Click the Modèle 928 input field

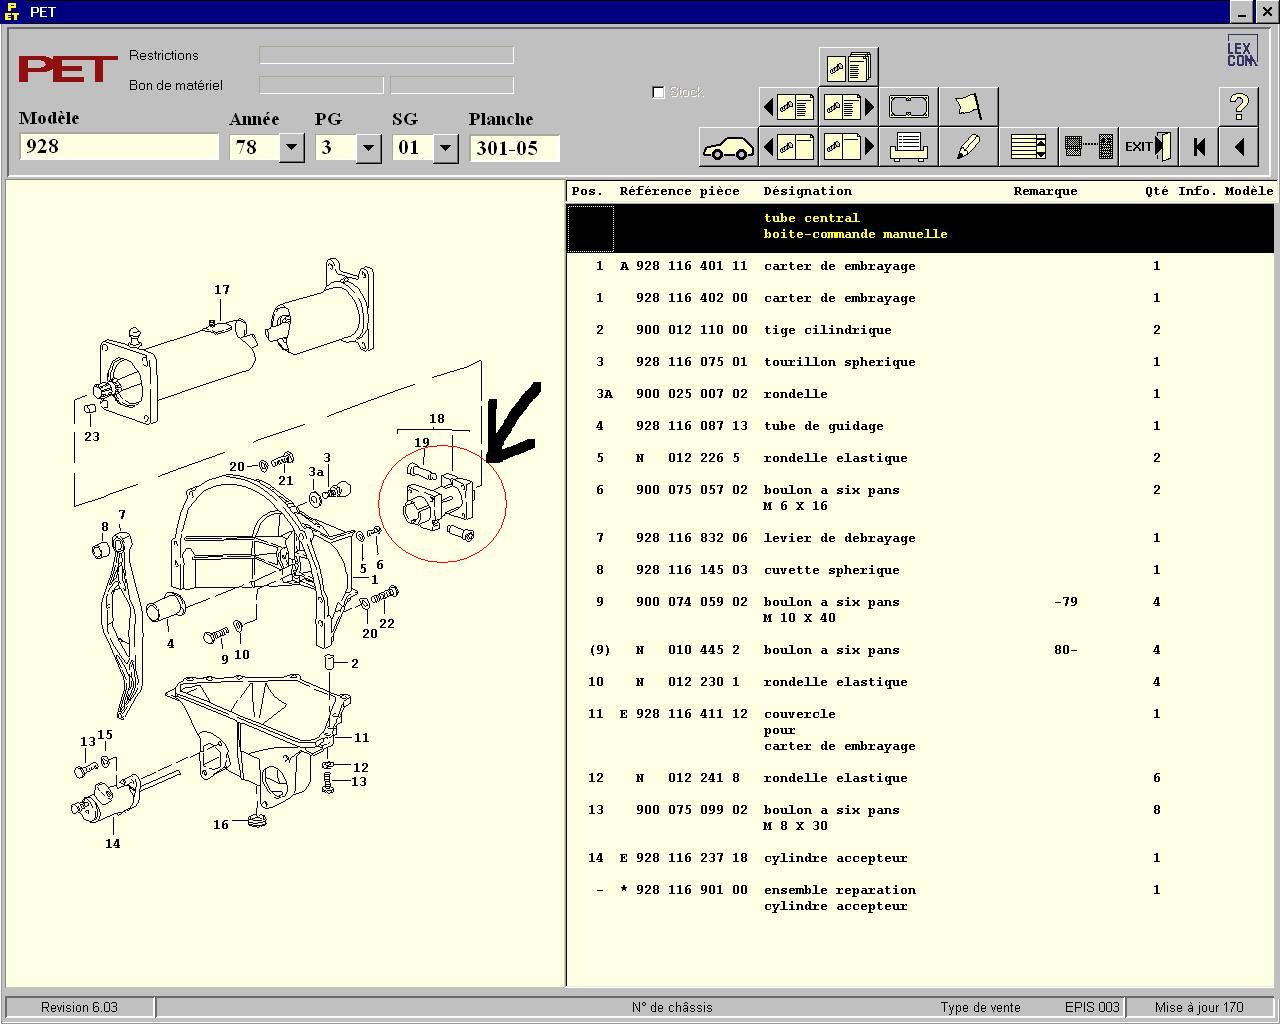point(118,147)
